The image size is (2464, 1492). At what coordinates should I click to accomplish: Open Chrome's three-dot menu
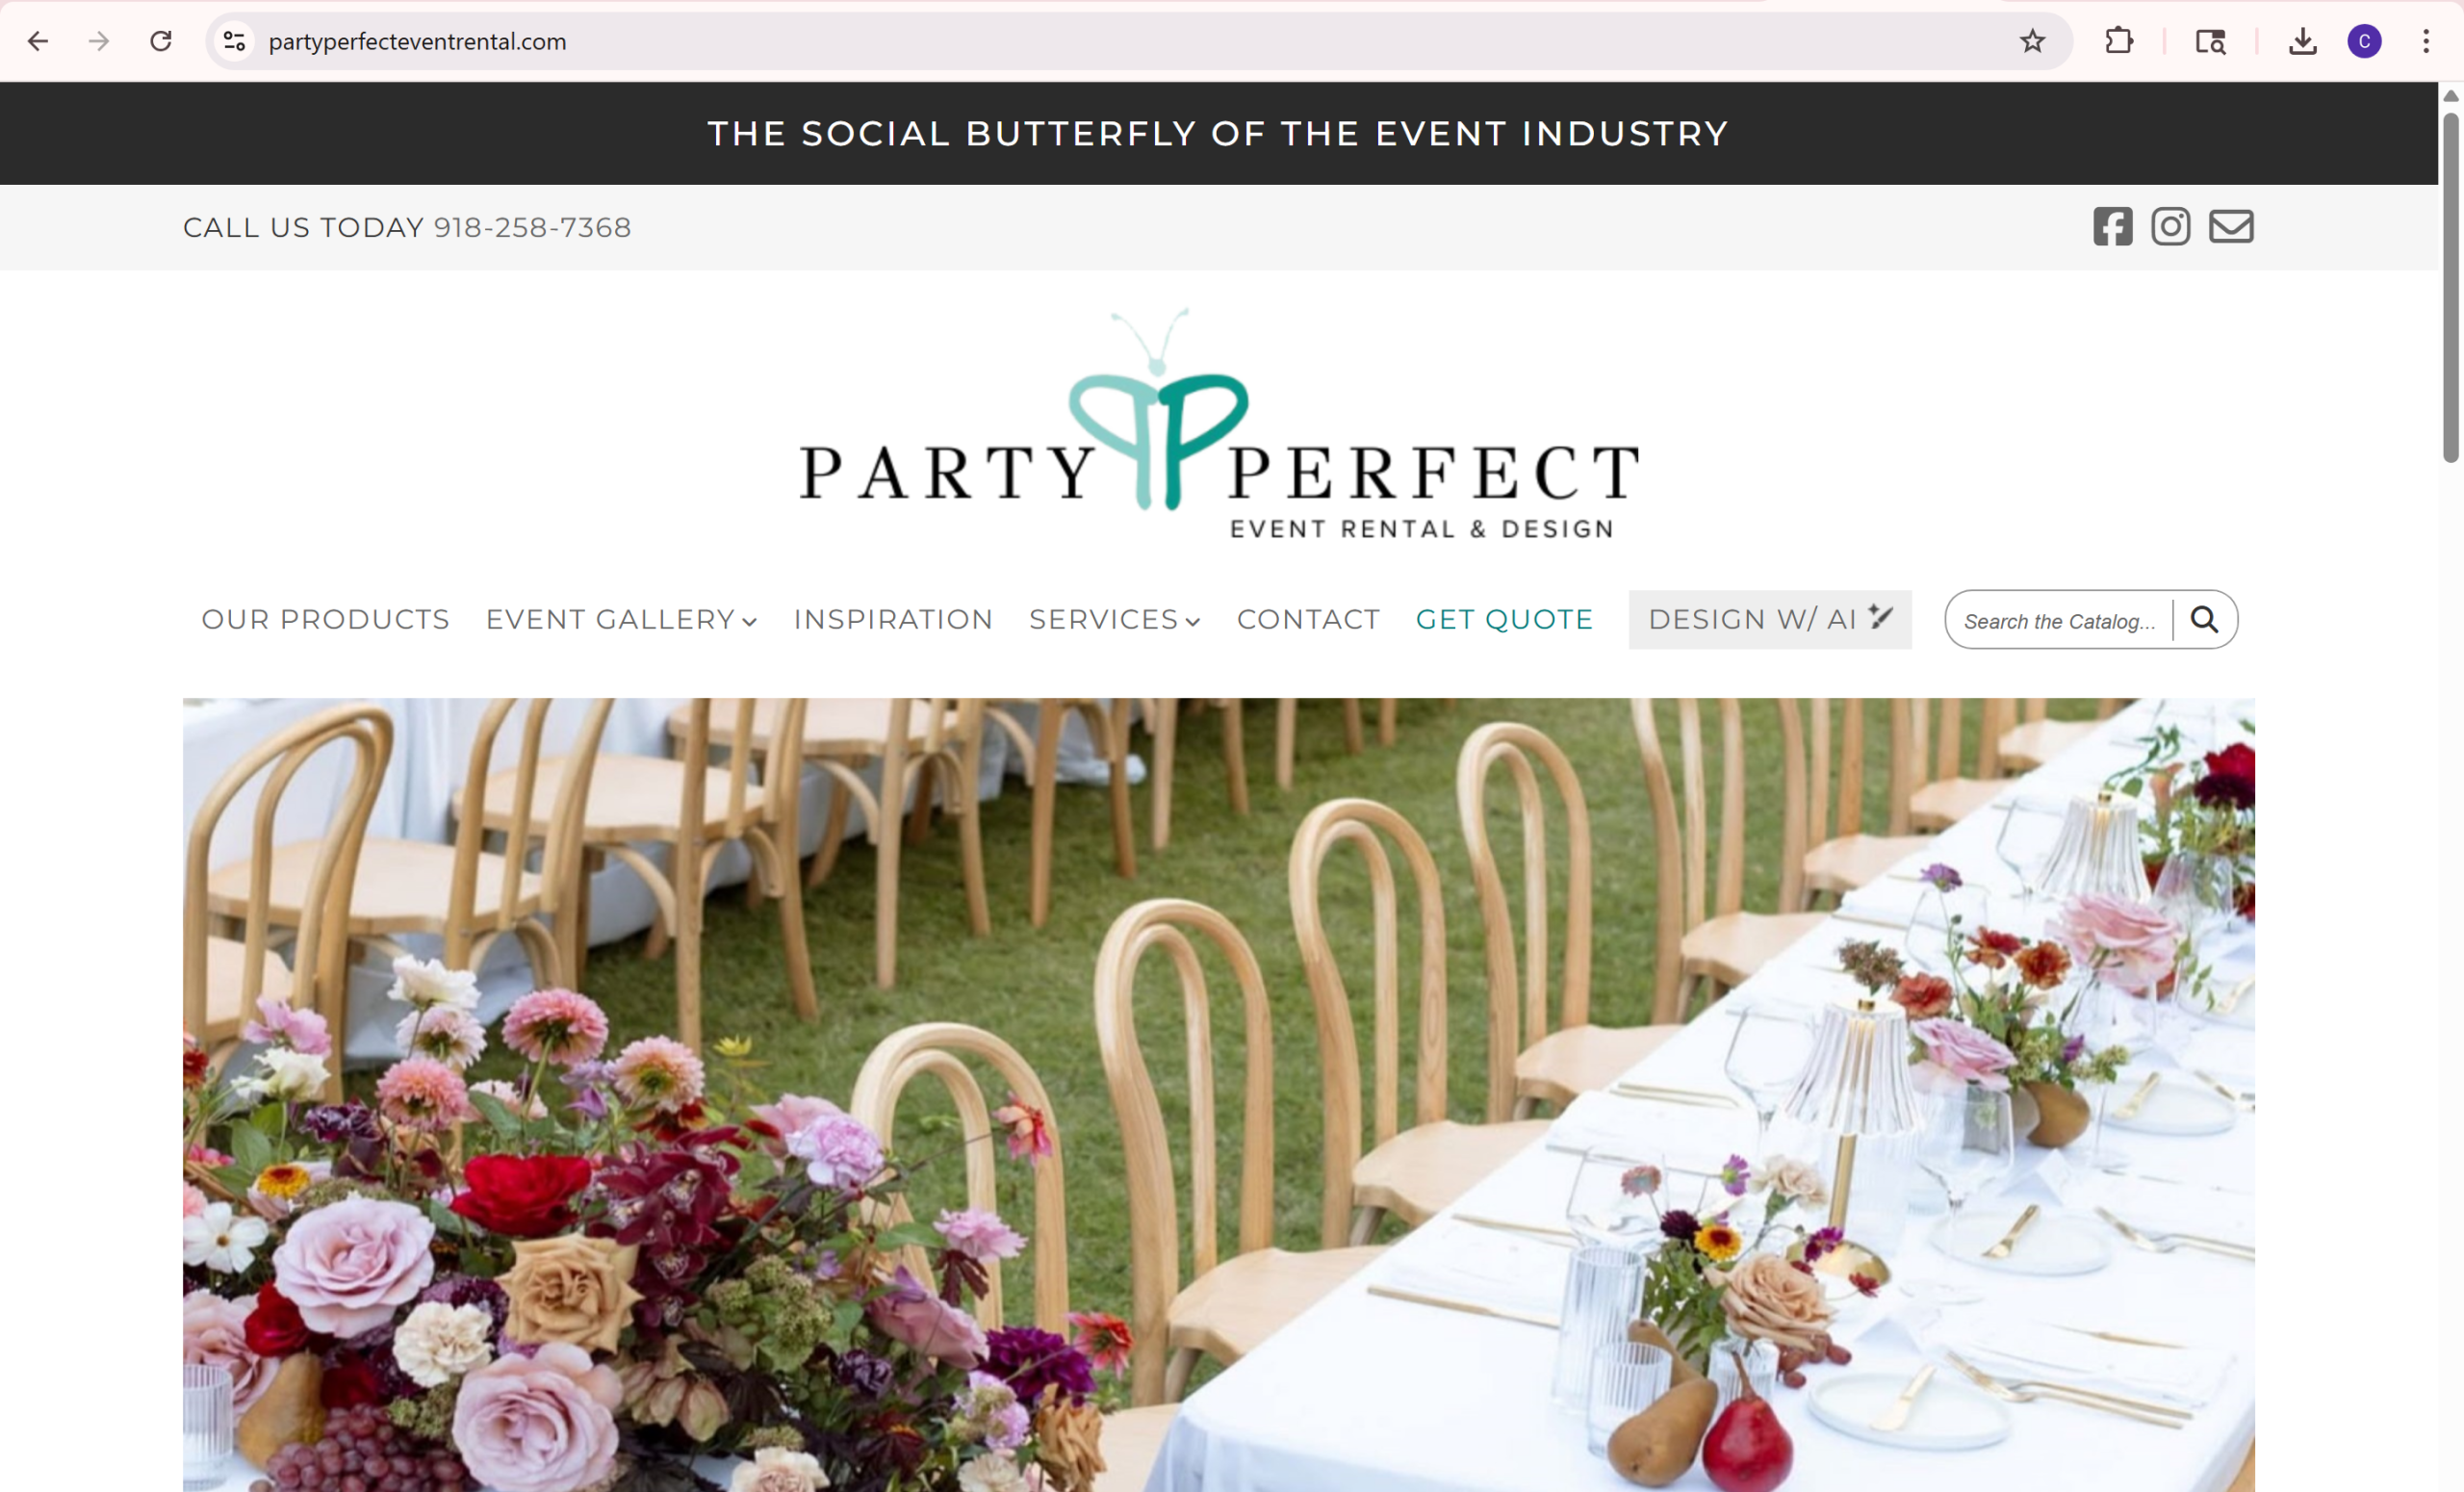coord(2426,41)
